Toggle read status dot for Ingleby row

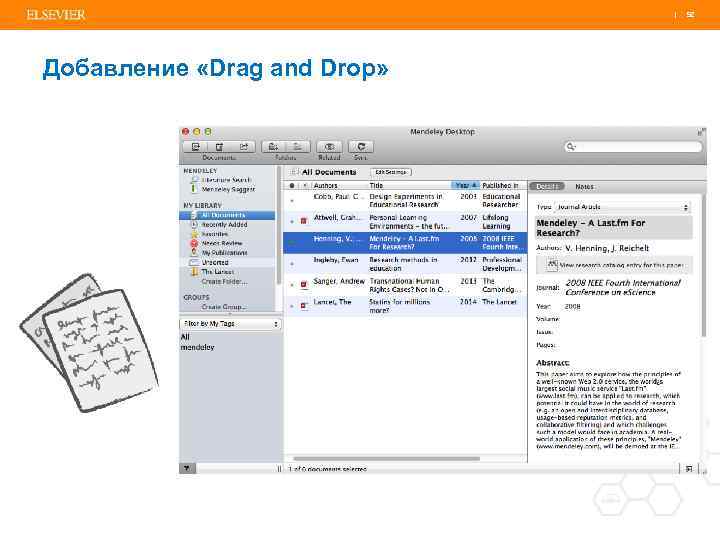tap(292, 264)
